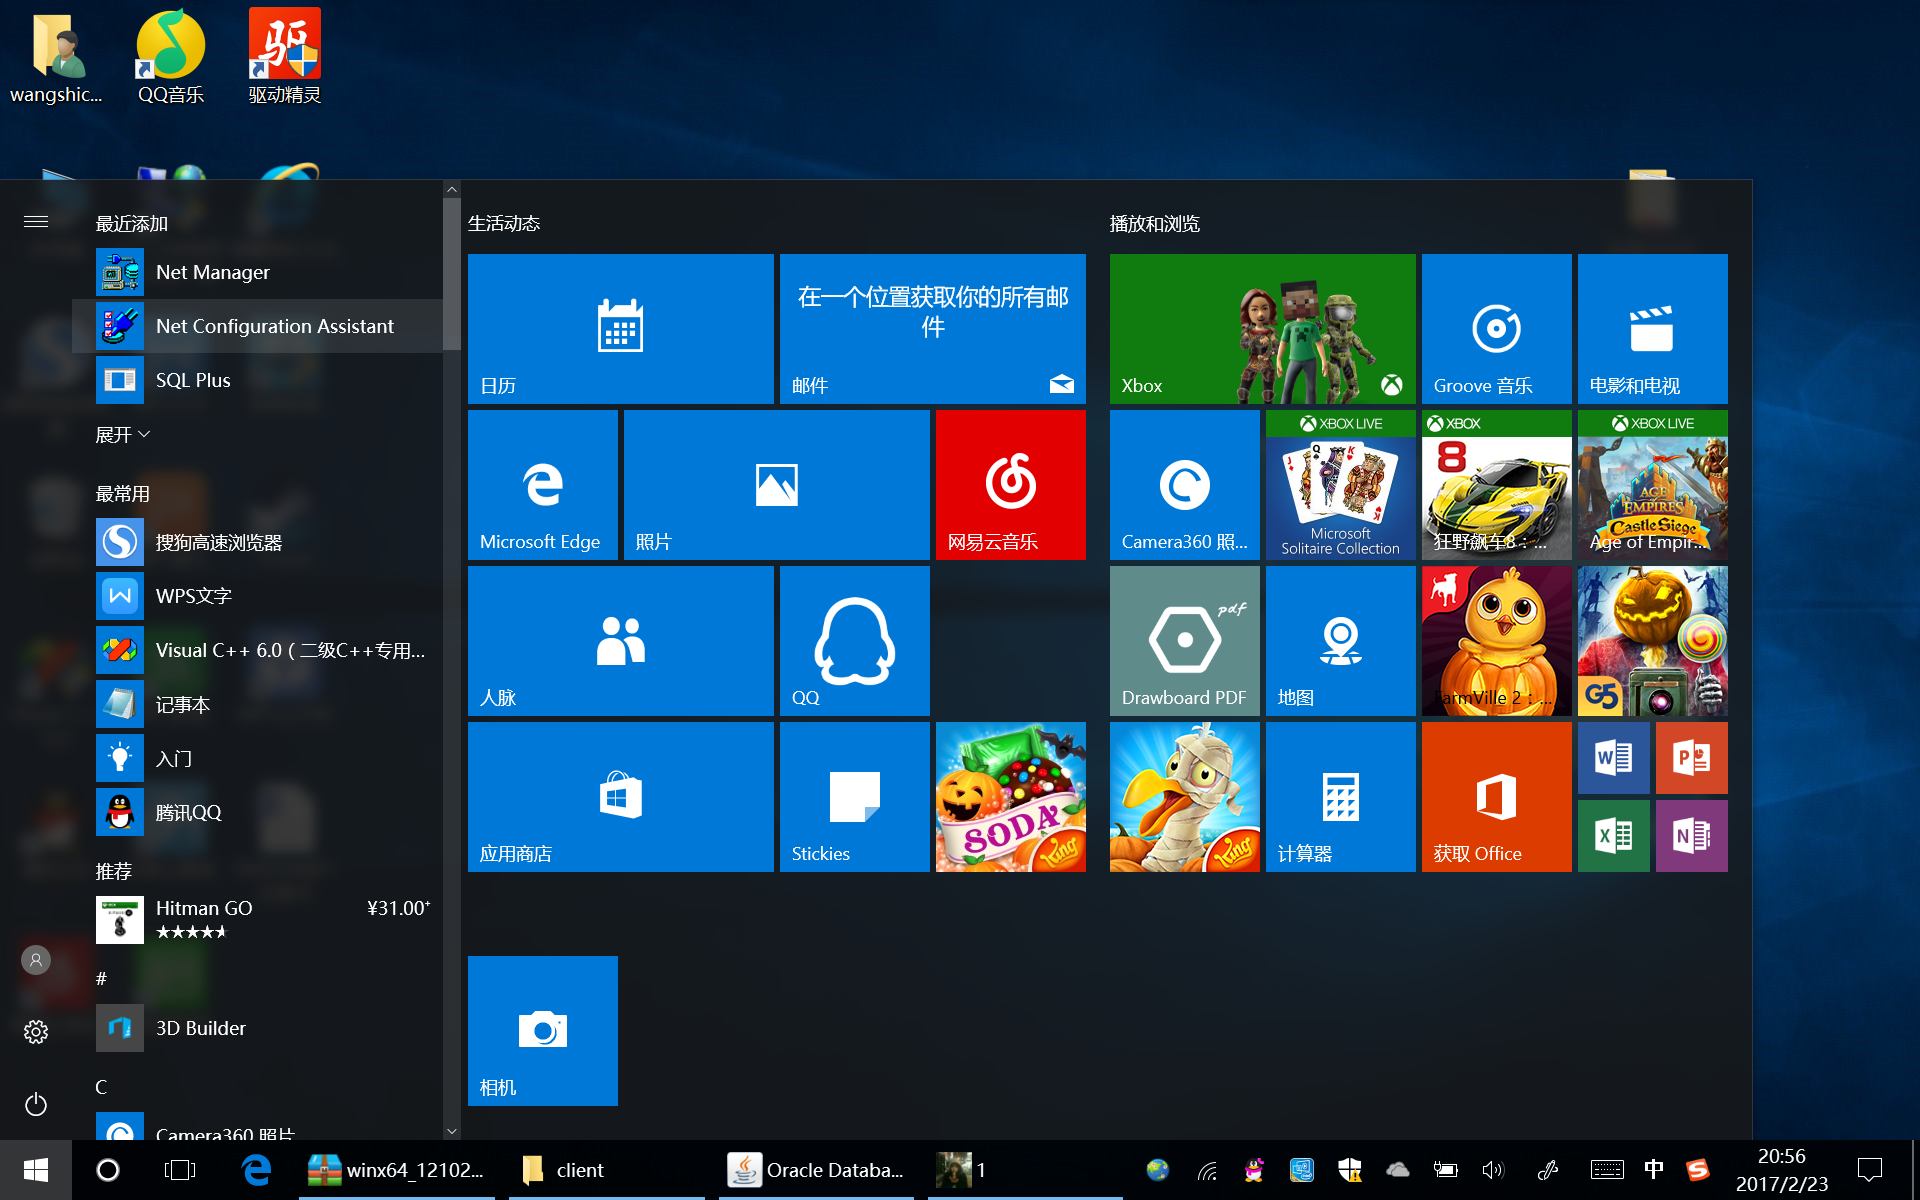This screenshot has width=1920, height=1200.
Task: Open SQL Plus from recently added
Action: [257, 380]
